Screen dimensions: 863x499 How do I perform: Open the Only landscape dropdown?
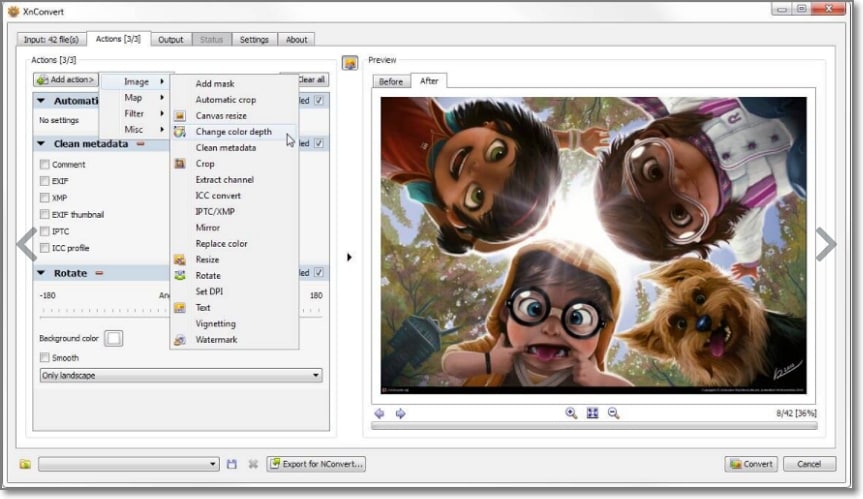click(181, 375)
